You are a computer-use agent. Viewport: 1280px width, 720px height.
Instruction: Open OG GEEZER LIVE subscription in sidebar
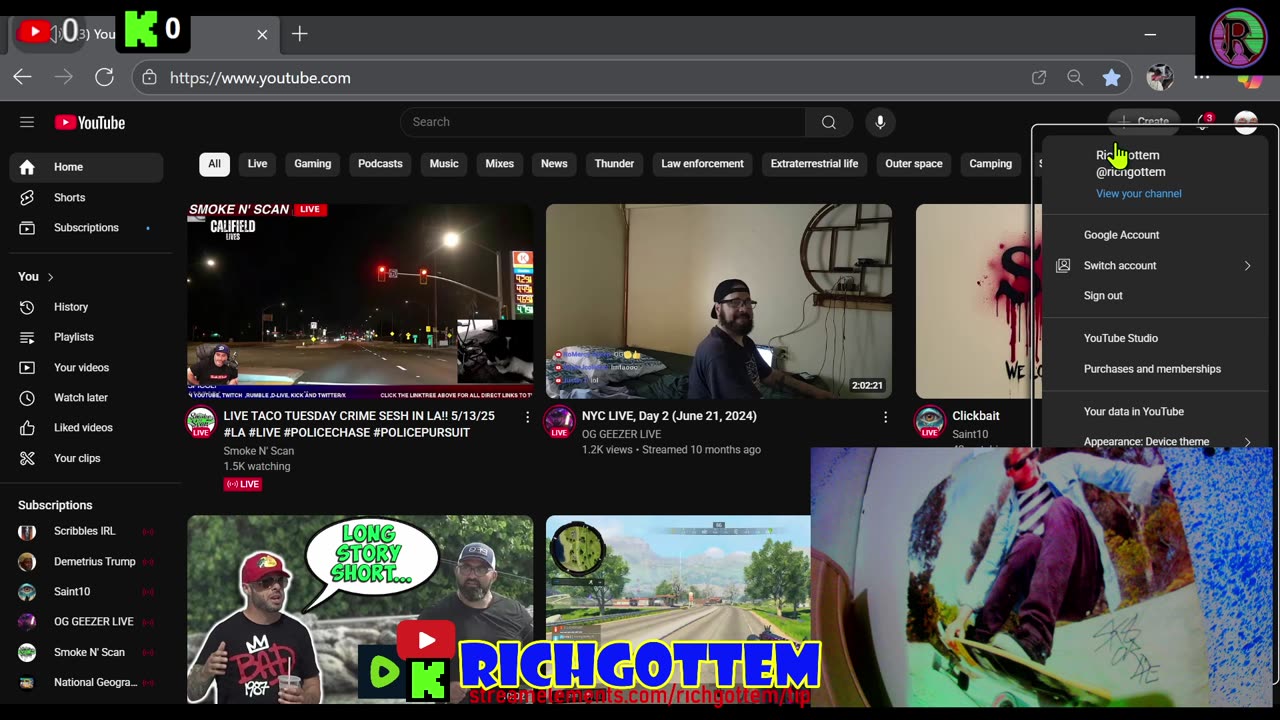[86, 622]
